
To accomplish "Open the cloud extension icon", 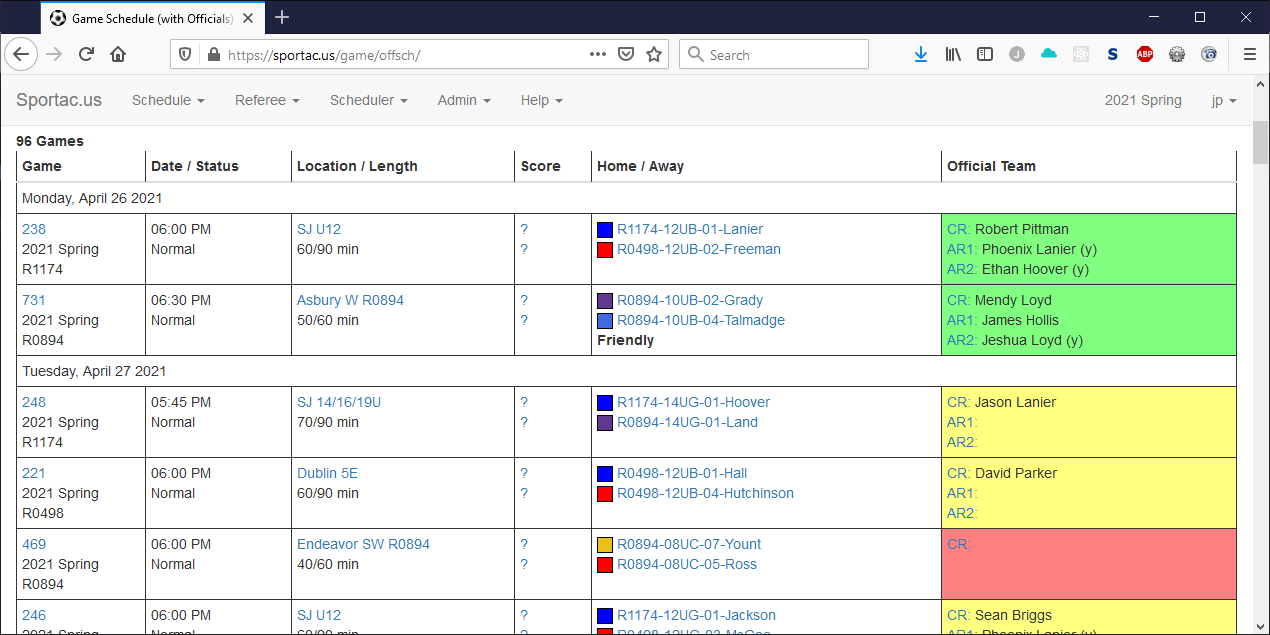I will click(x=1049, y=55).
